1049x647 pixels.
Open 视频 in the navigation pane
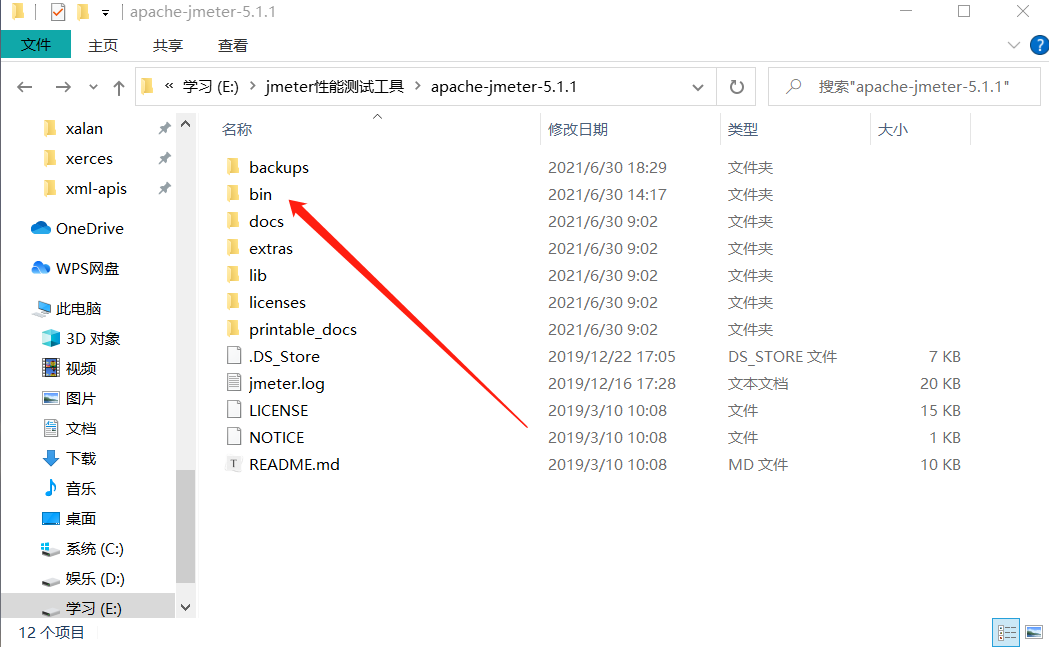coord(81,368)
